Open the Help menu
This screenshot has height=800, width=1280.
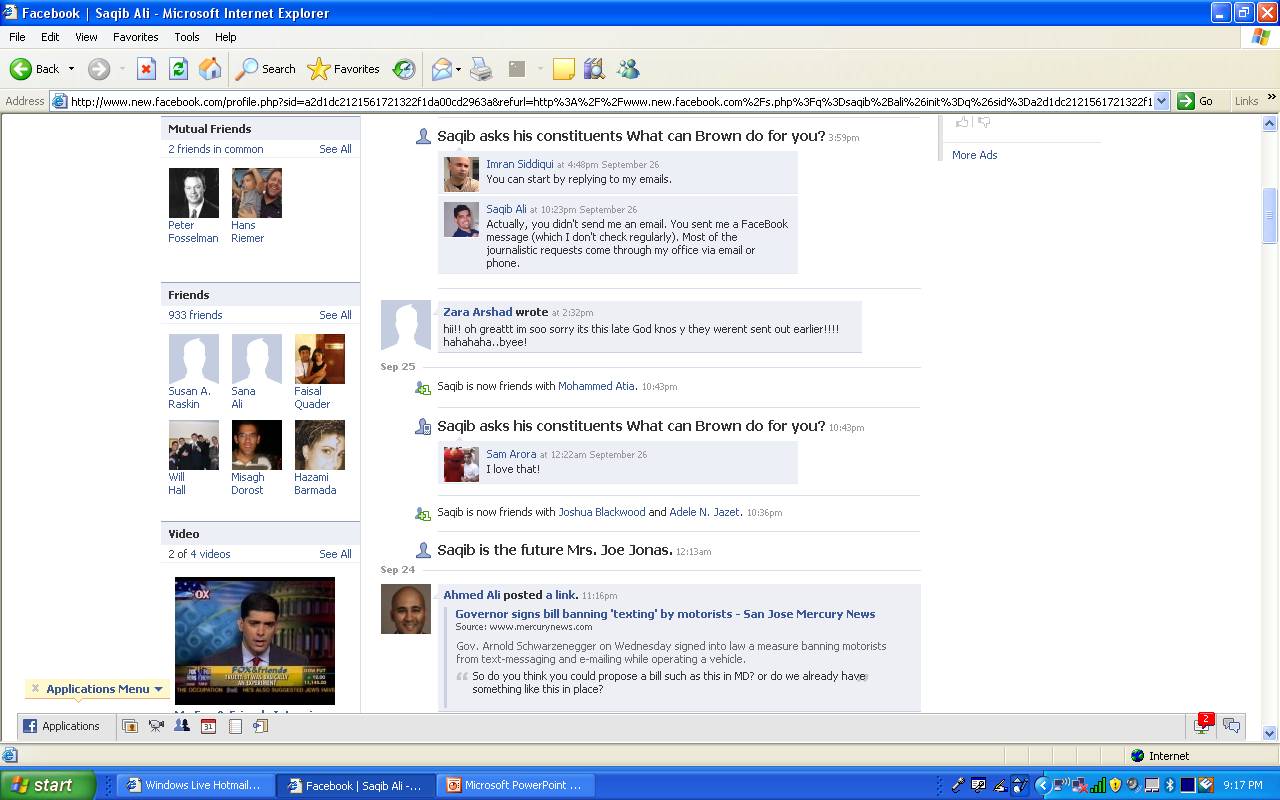pos(226,37)
